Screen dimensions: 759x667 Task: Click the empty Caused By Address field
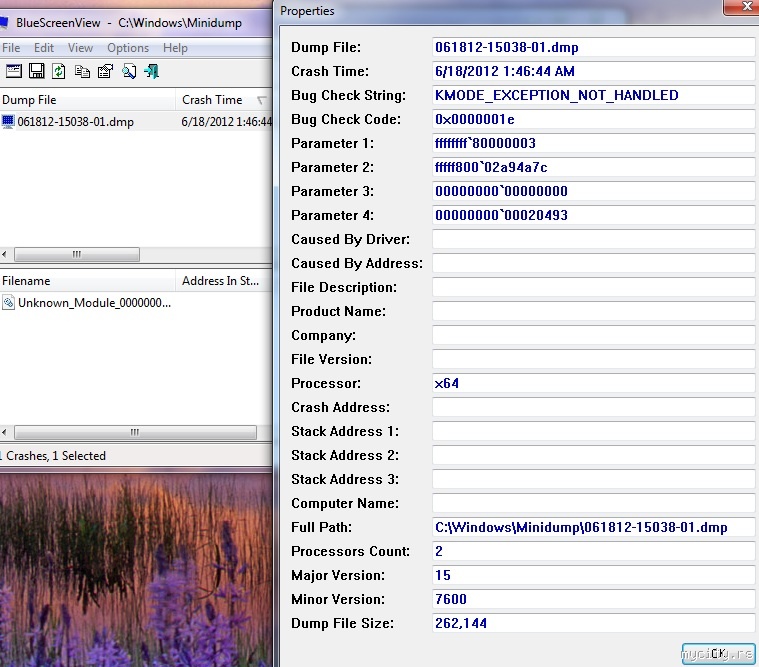593,263
